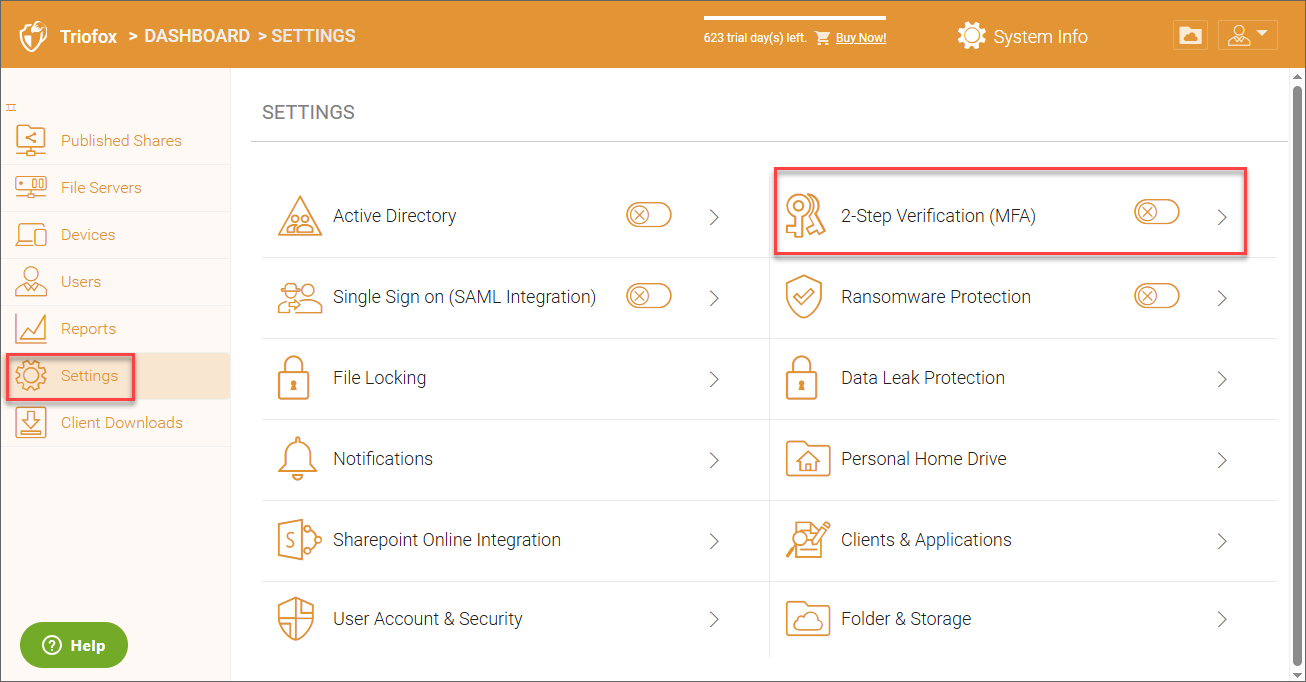Expand Single Sign on chevron arrow
This screenshot has width=1306, height=682.
(714, 298)
